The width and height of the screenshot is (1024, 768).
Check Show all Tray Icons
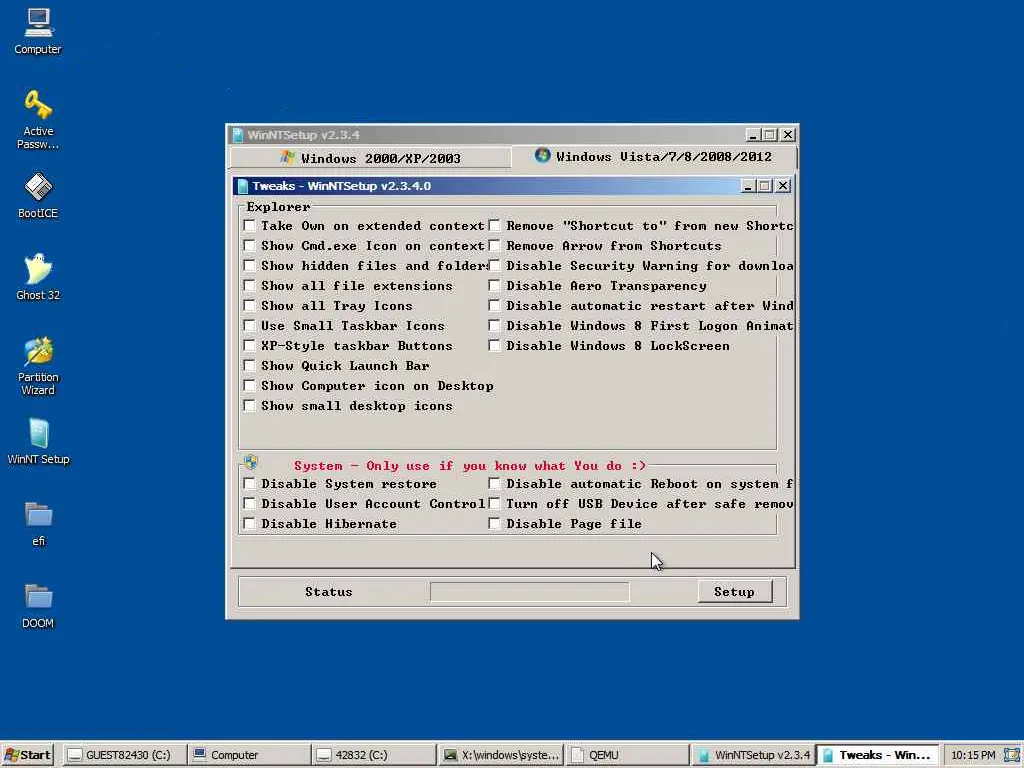(249, 306)
